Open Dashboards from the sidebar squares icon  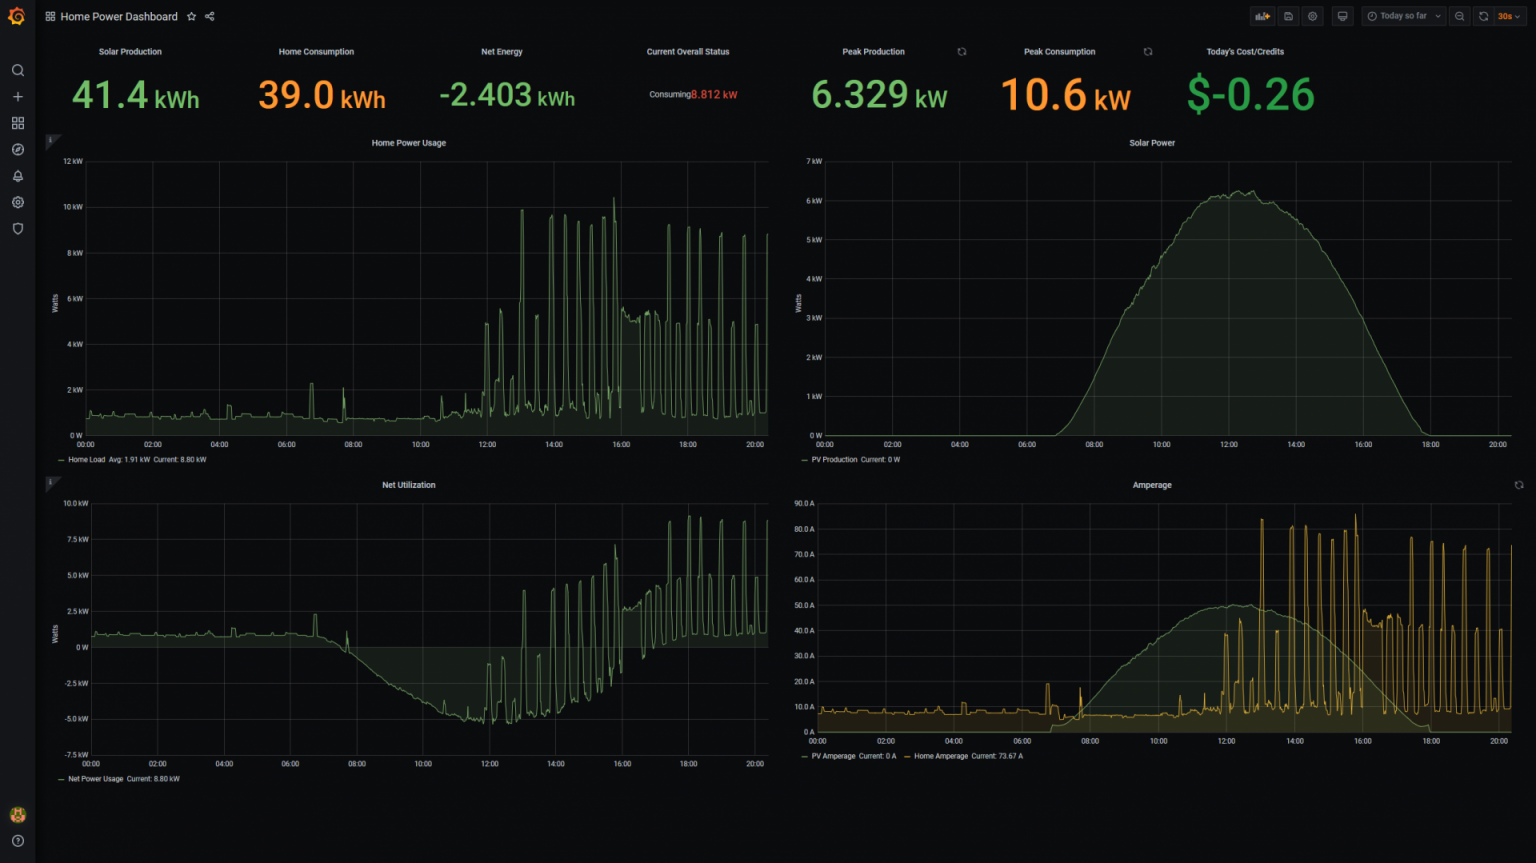pos(17,122)
